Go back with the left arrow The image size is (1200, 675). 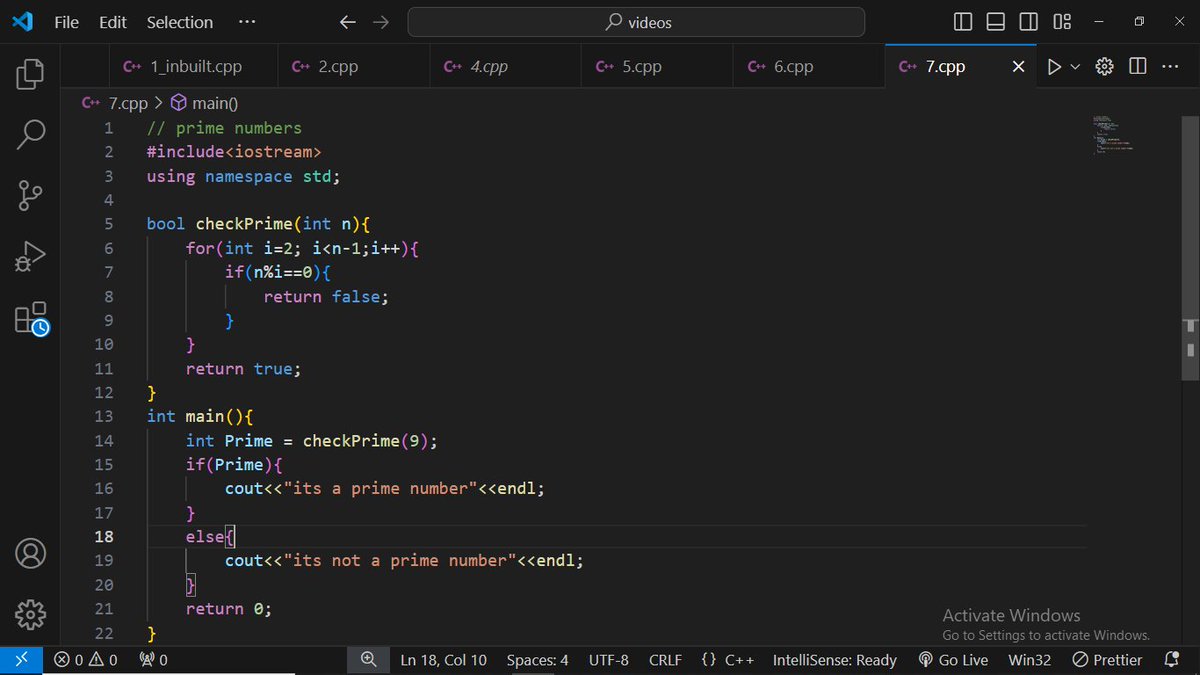pyautogui.click(x=347, y=22)
